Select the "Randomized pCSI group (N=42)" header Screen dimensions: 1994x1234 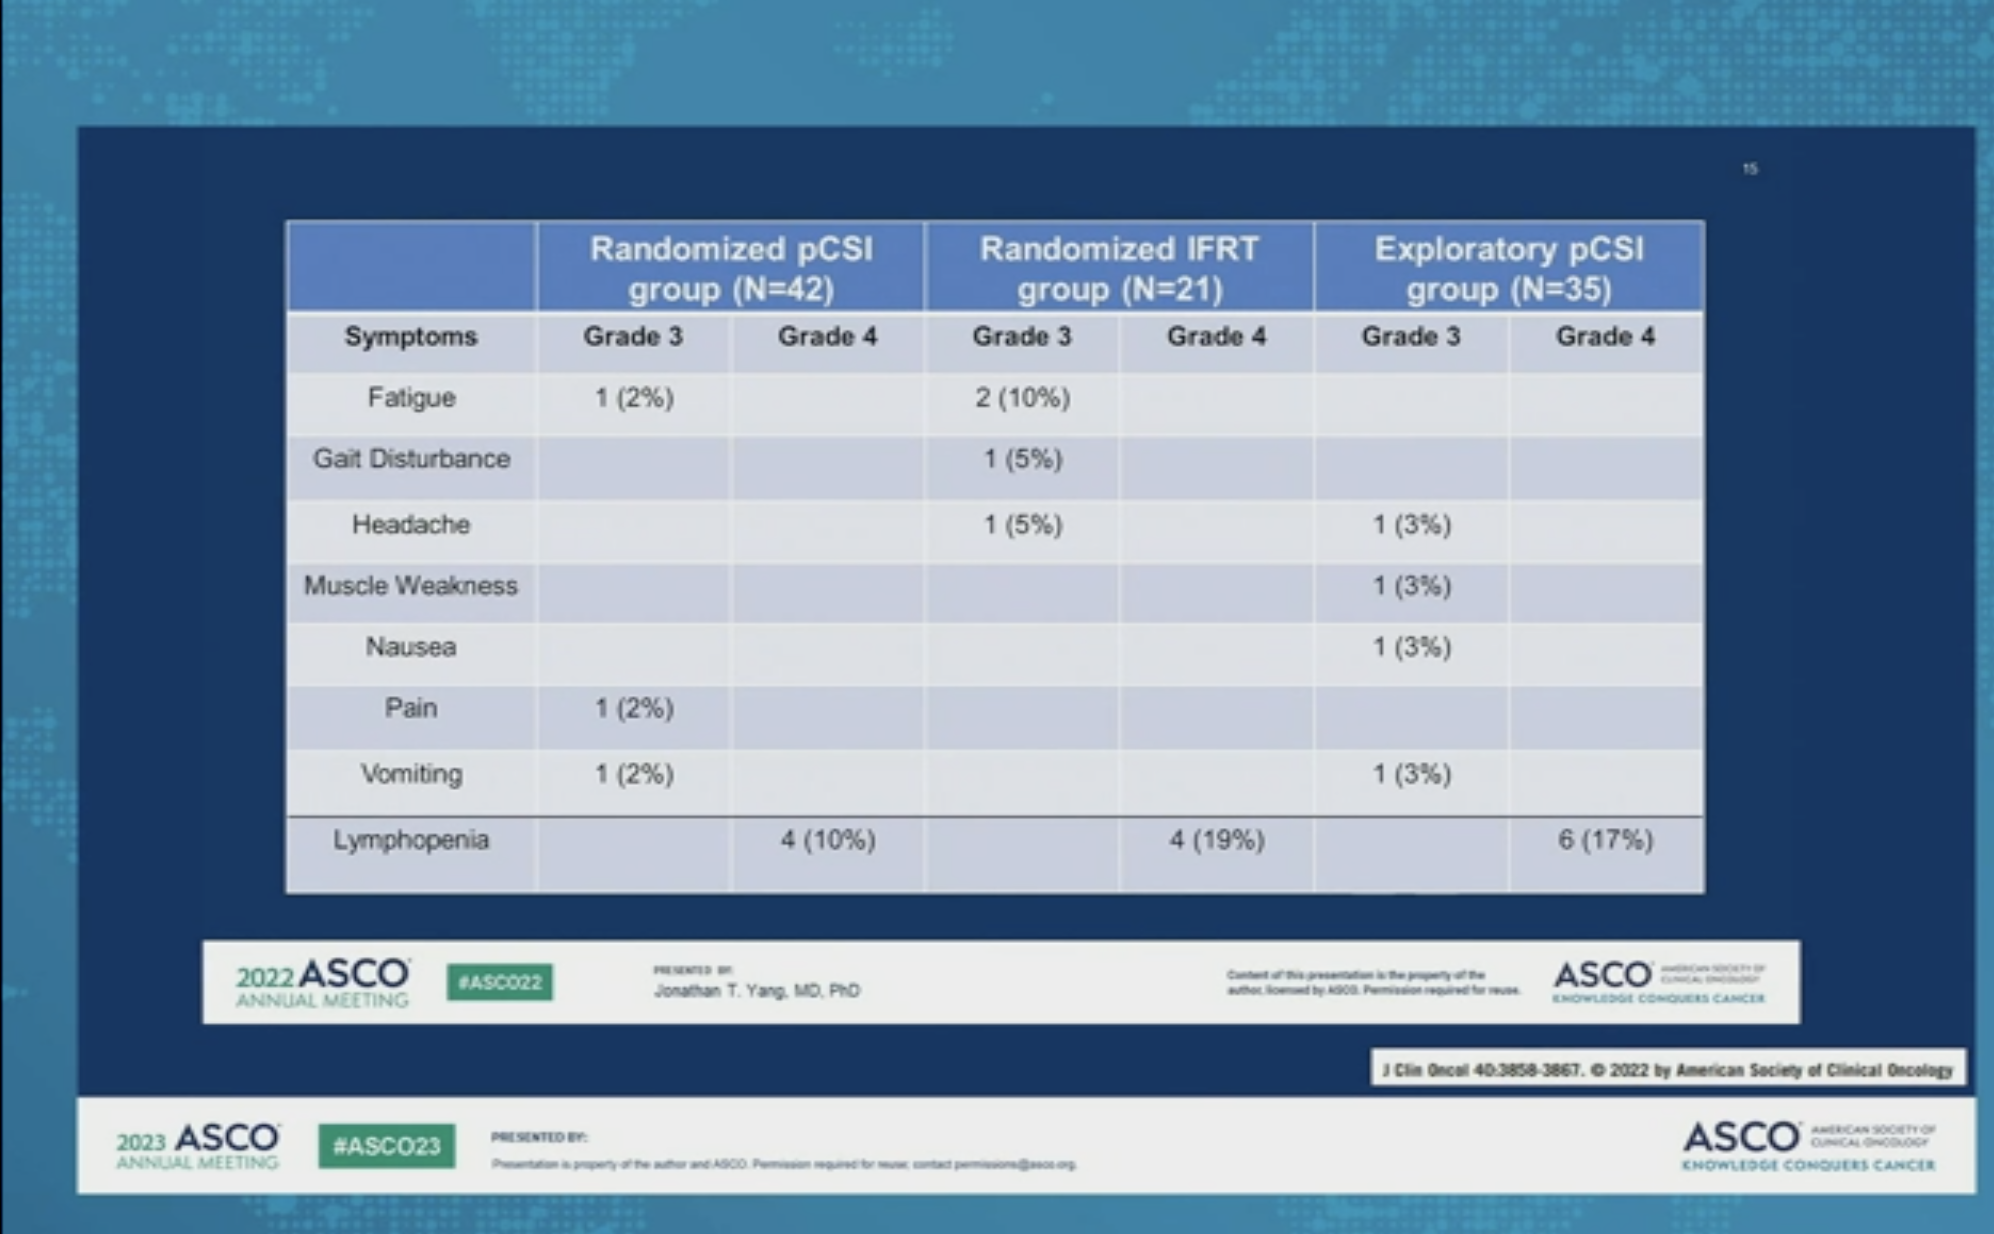tap(731, 268)
